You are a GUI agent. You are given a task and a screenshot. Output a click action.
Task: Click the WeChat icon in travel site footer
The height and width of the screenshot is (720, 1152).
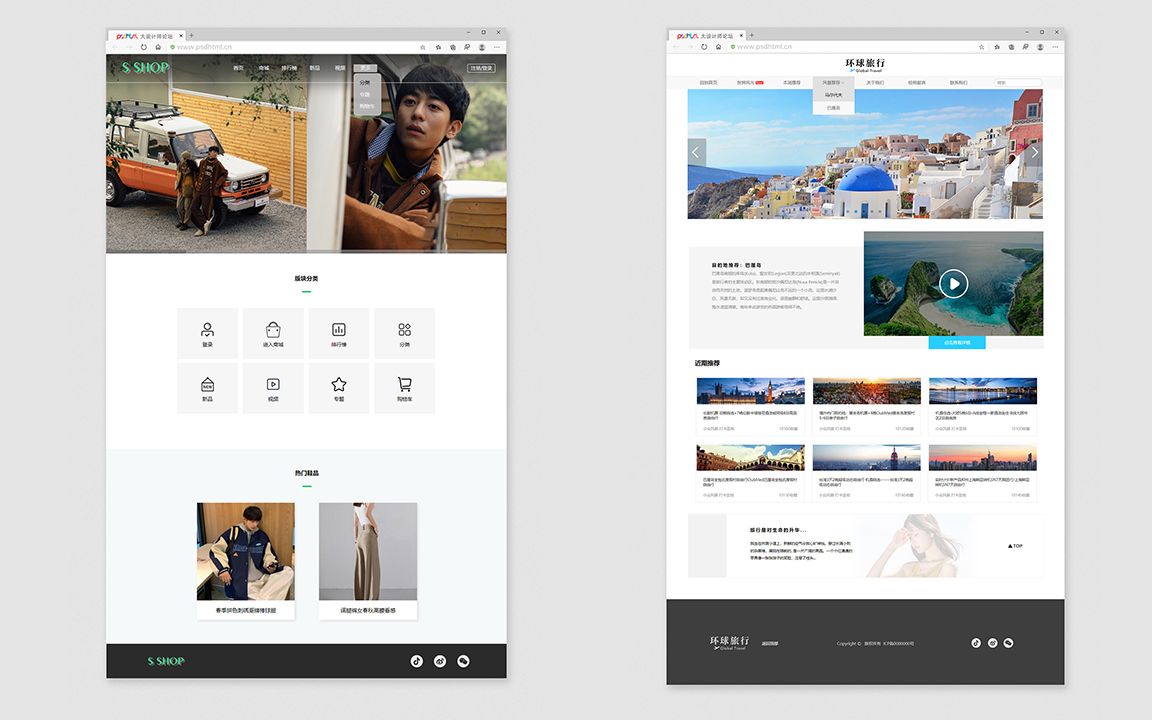coord(1008,643)
